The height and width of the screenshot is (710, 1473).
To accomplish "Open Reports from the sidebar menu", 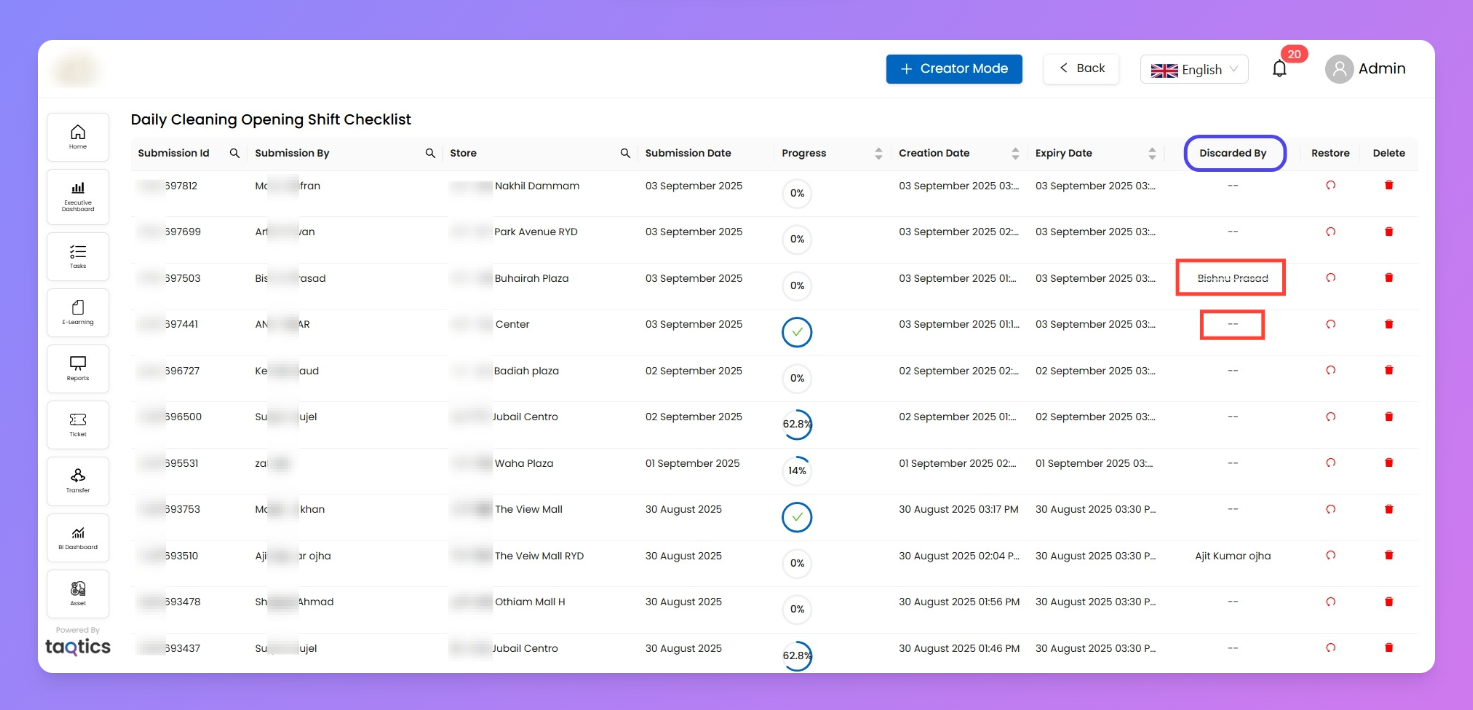I will point(78,368).
